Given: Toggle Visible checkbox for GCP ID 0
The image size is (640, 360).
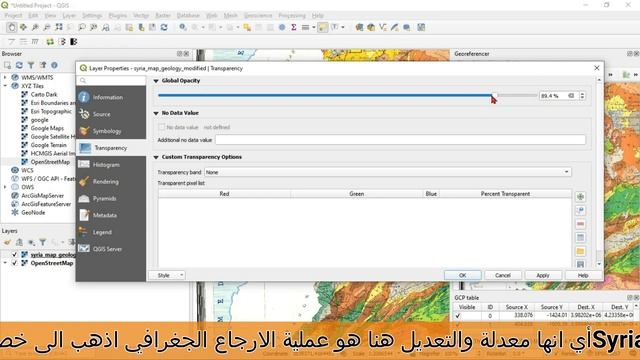Looking at the screenshot, I should pos(458,316).
